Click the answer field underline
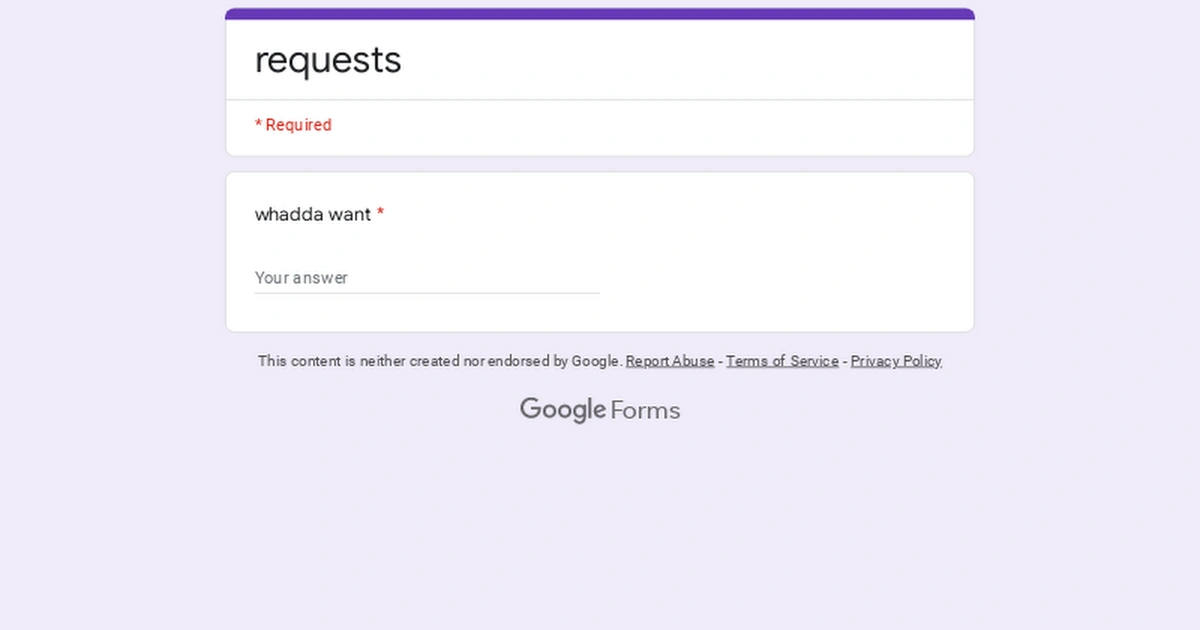The width and height of the screenshot is (1200, 630). click(x=427, y=292)
